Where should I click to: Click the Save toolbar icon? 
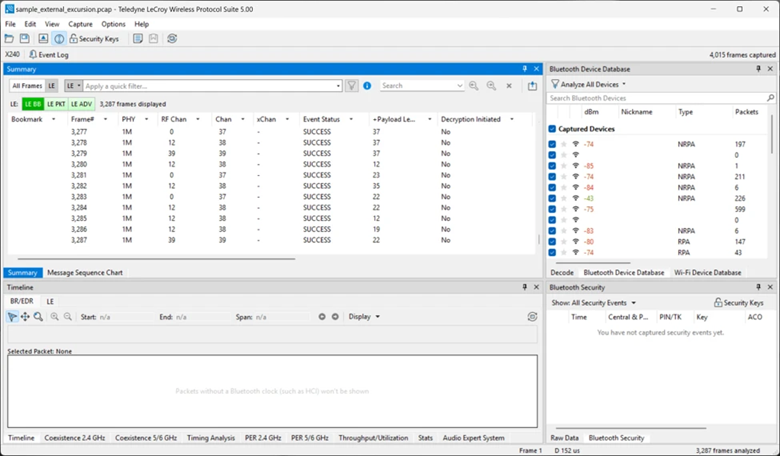point(24,39)
